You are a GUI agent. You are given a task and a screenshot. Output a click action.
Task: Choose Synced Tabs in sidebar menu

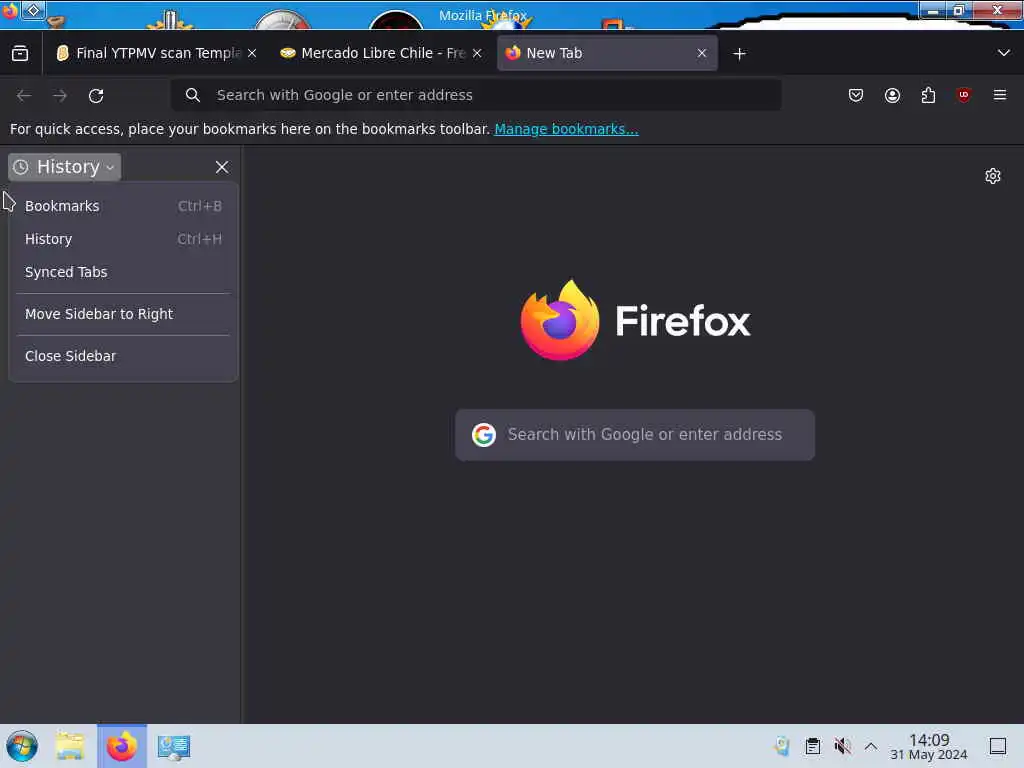click(x=123, y=272)
